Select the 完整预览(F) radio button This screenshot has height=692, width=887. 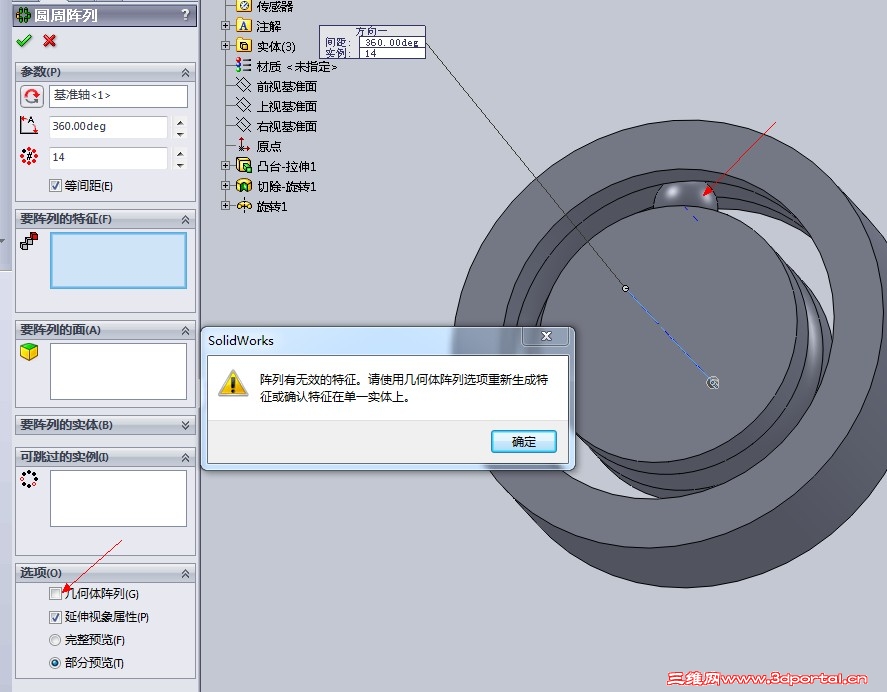tap(55, 640)
